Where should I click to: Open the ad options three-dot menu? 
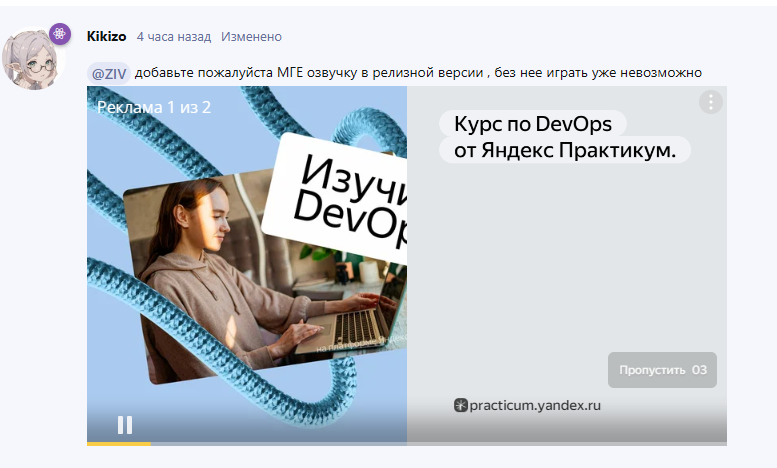[711, 102]
